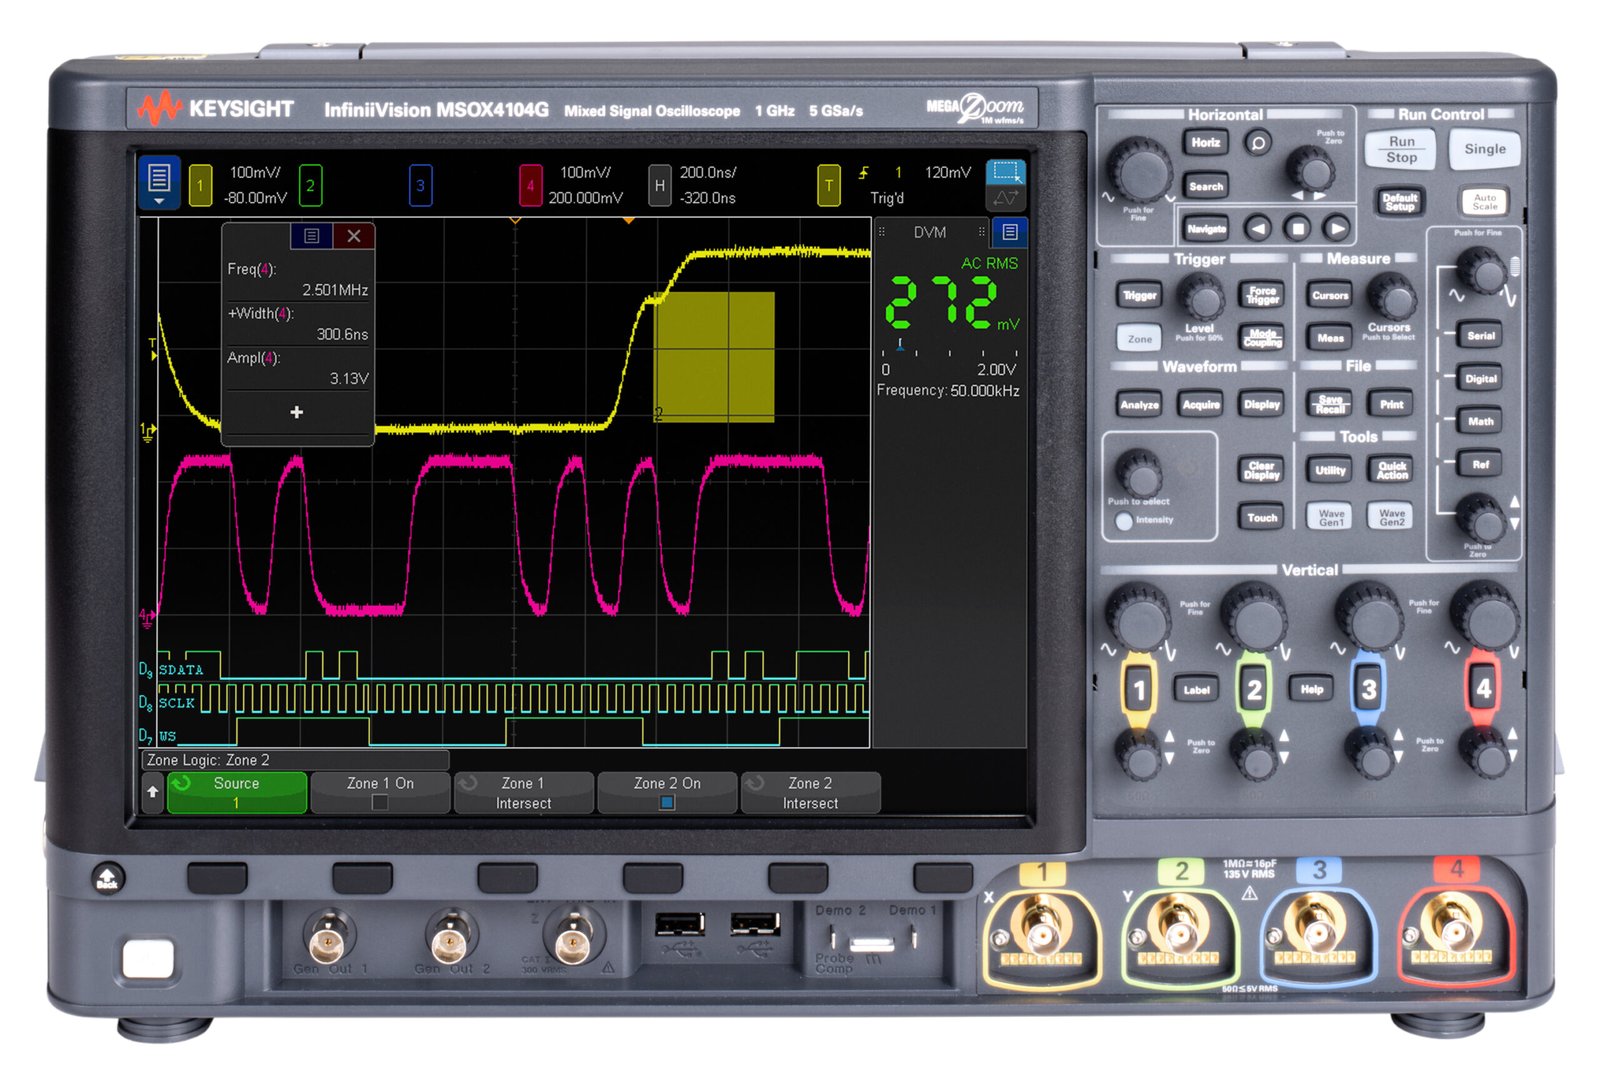Viewport: 1600px width, 1069px height.
Task: Disable the Zone 2 On checkbox softkey
Action: [667, 791]
